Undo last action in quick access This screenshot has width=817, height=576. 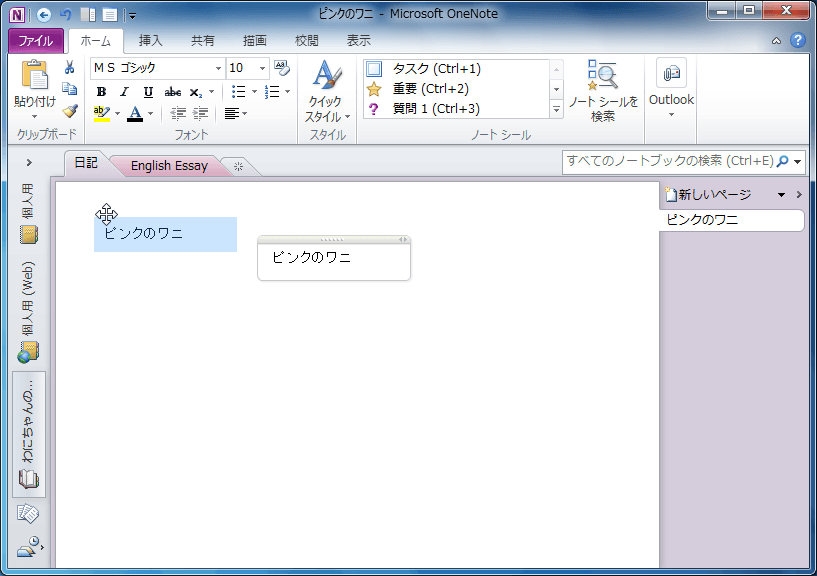(66, 15)
